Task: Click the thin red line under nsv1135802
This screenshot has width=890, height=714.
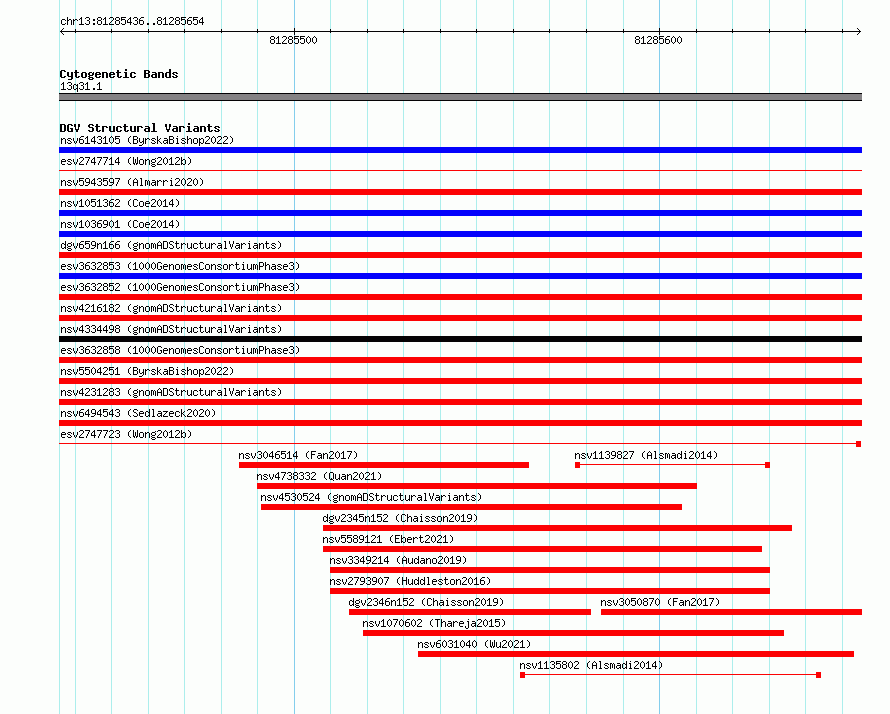Action: coord(670,675)
